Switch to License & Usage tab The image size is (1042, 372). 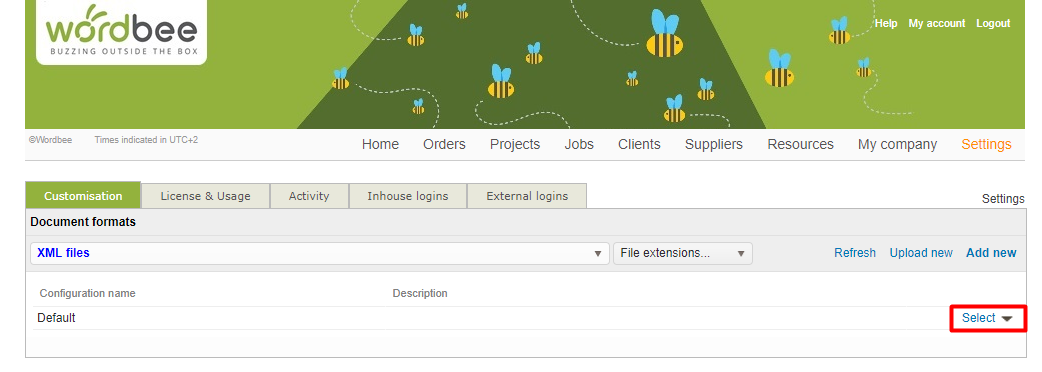click(205, 196)
